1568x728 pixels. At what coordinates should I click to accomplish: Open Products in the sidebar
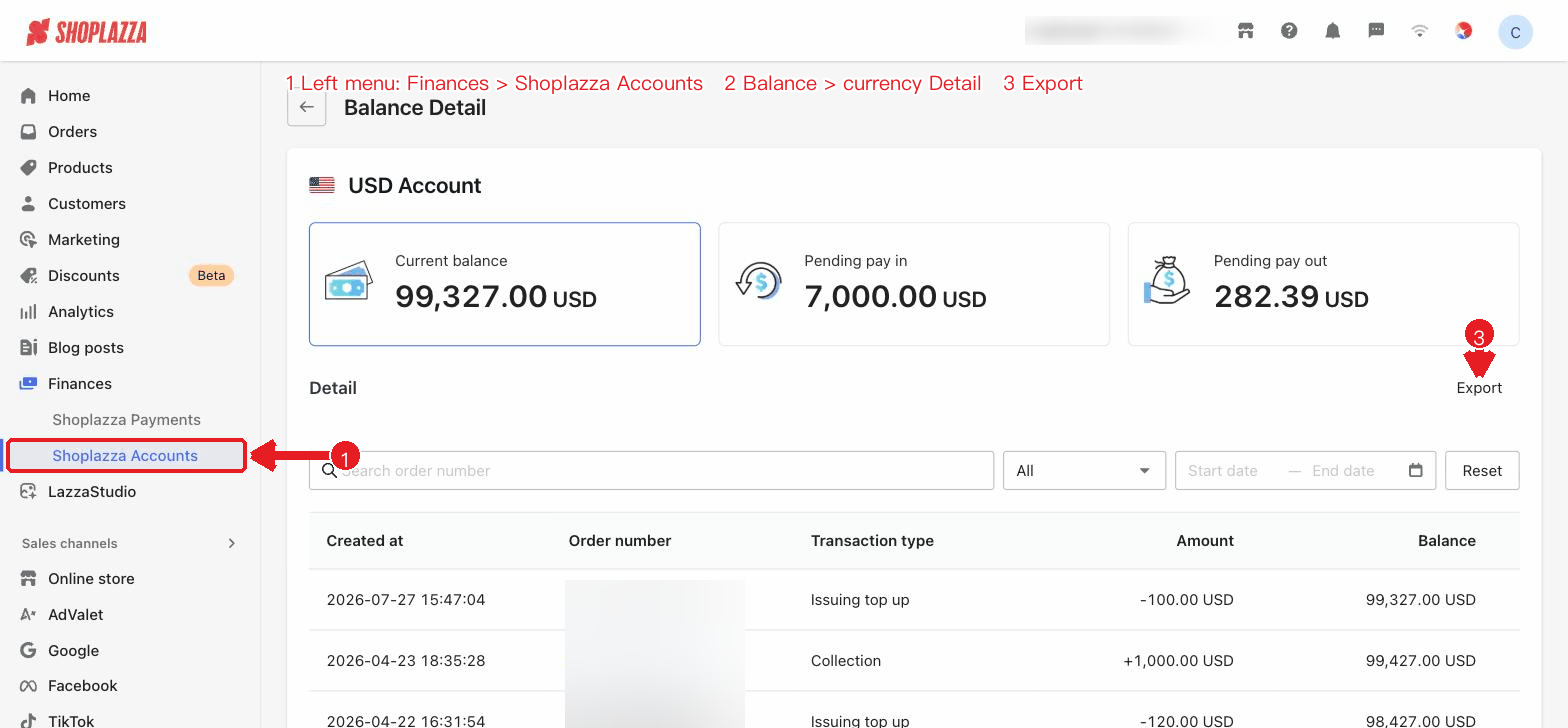(80, 168)
